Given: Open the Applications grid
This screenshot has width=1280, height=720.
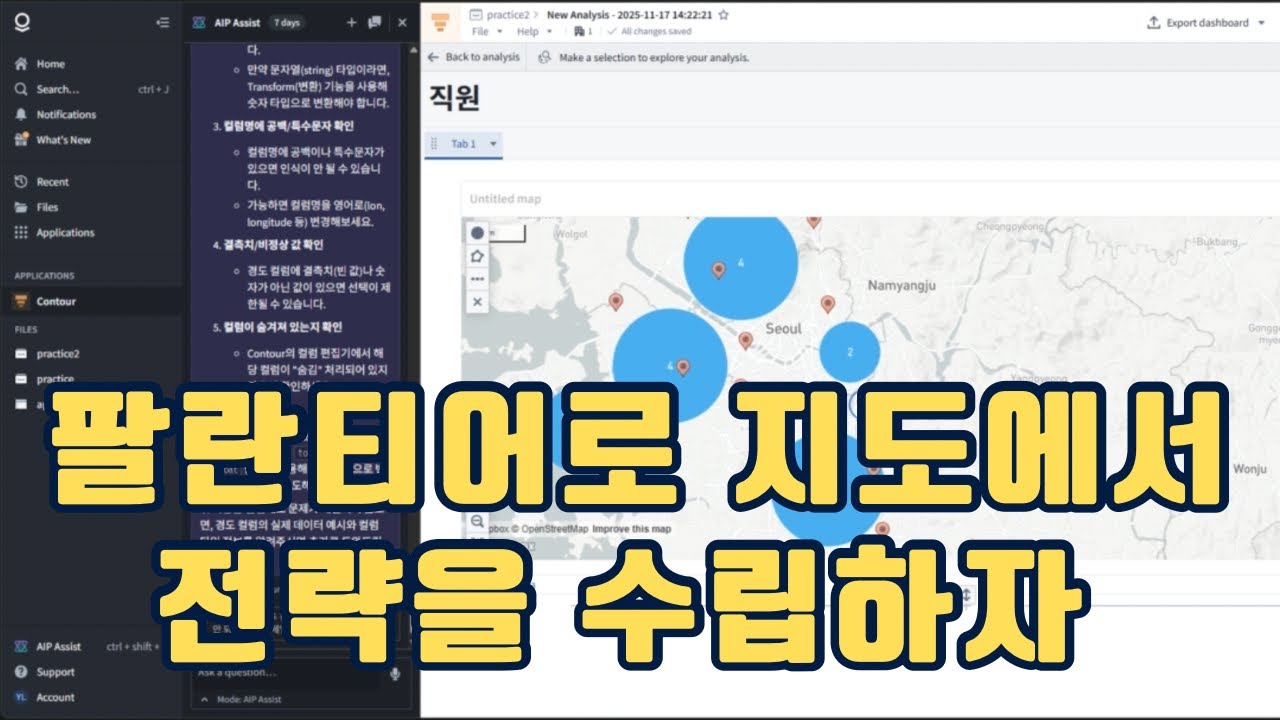Looking at the screenshot, I should [65, 233].
